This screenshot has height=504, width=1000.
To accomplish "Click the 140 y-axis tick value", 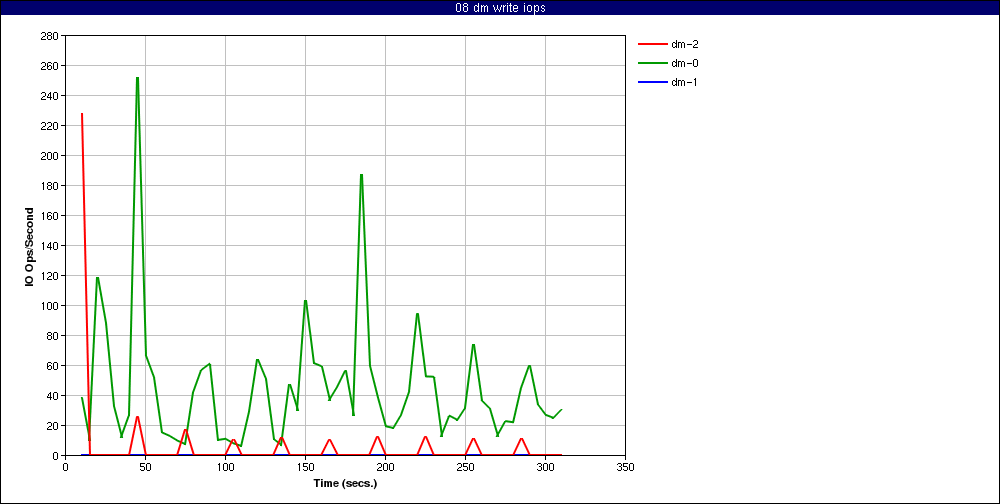I will tap(49, 246).
